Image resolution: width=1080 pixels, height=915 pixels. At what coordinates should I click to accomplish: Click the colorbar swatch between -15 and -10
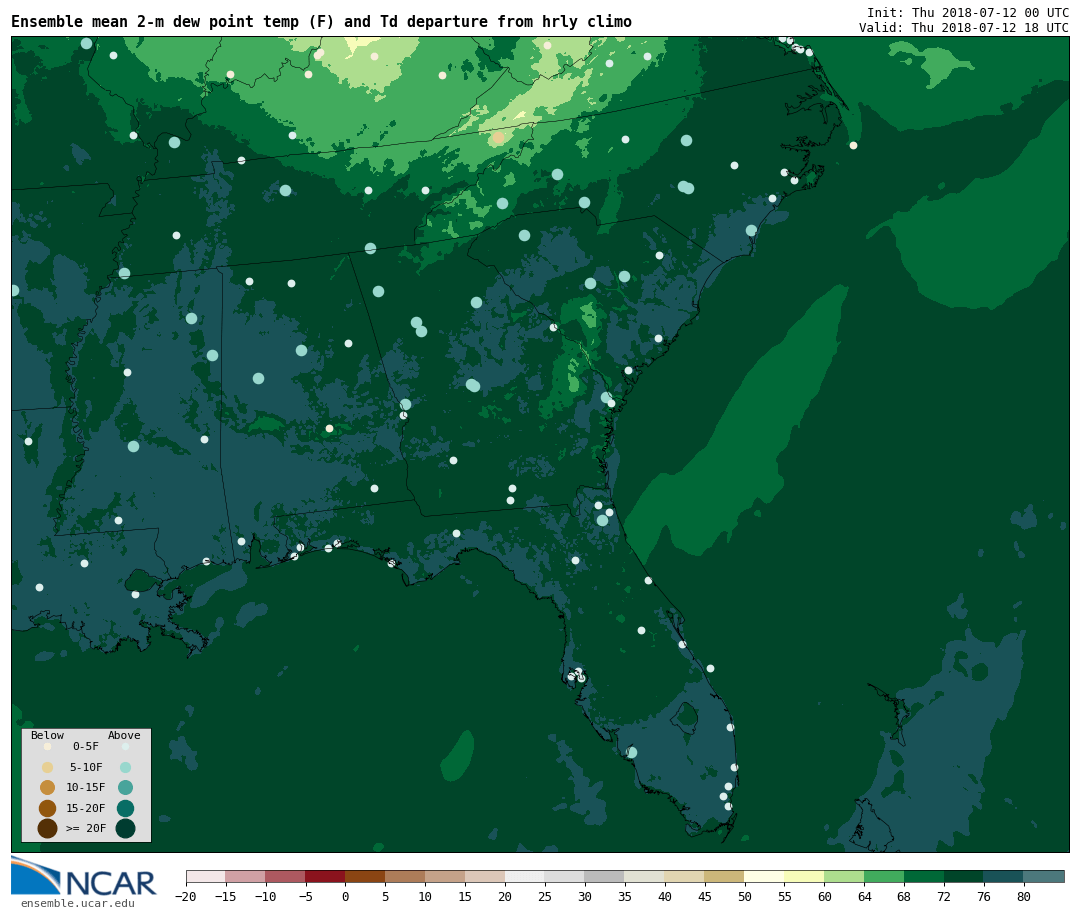click(x=246, y=876)
